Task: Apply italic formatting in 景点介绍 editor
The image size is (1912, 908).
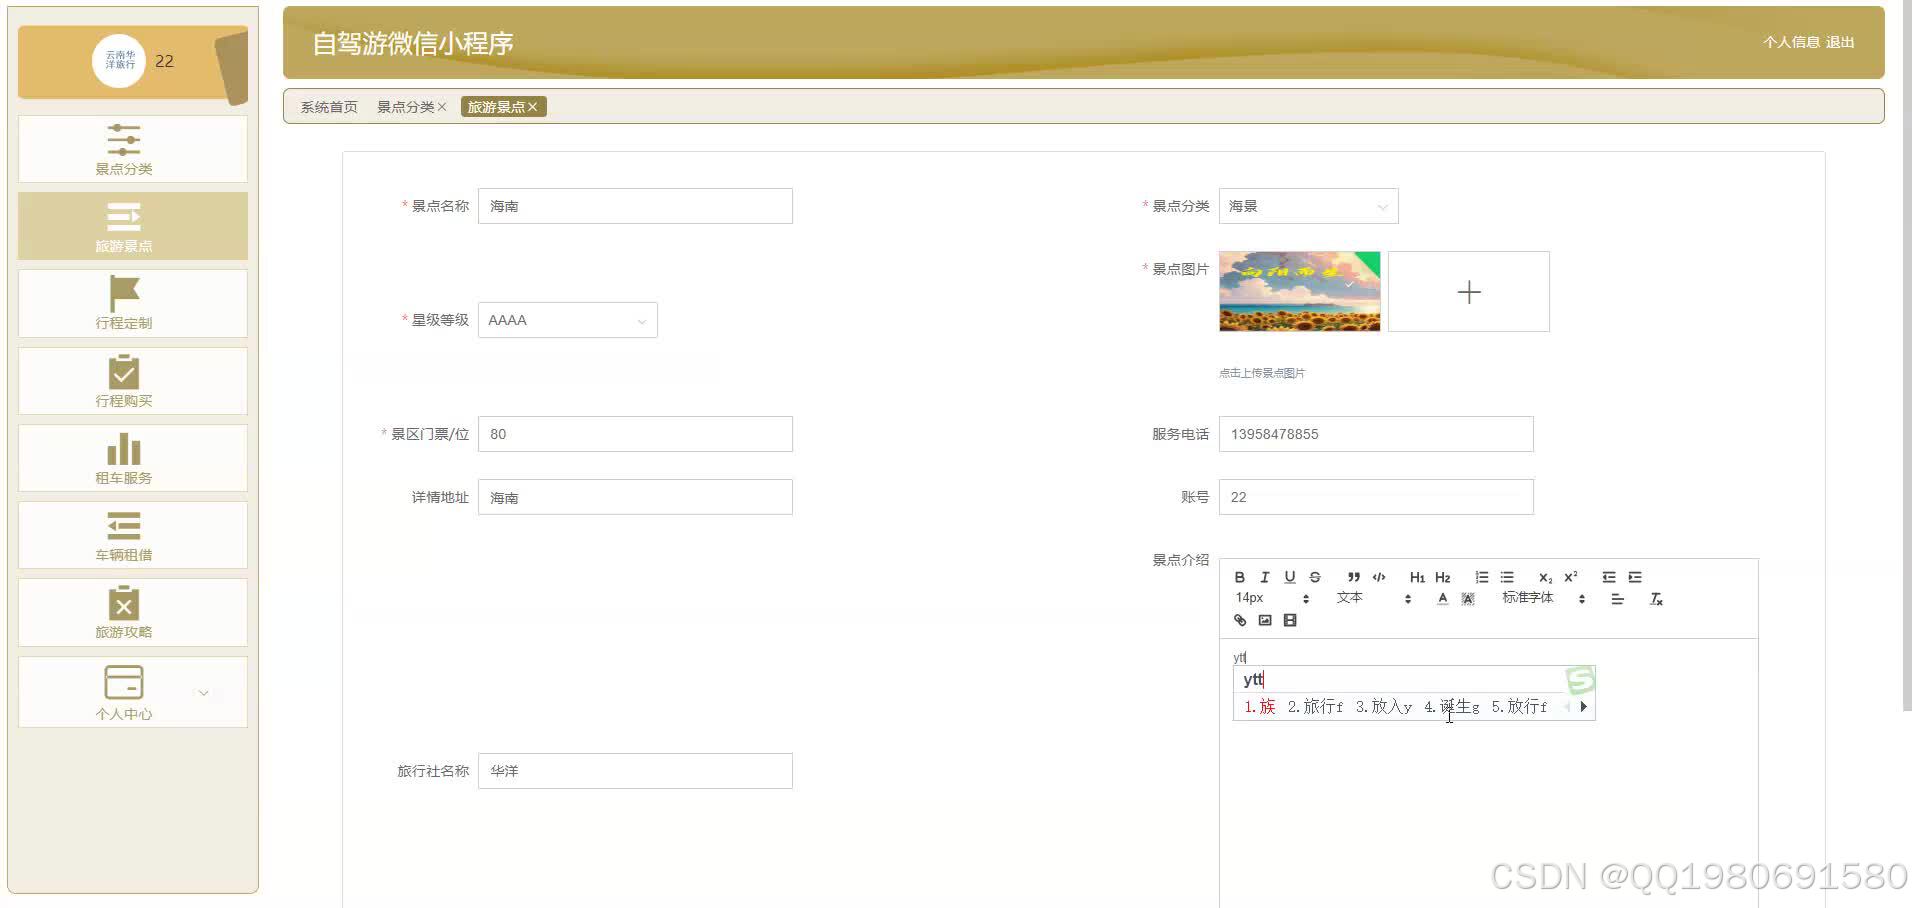Action: point(1265,577)
